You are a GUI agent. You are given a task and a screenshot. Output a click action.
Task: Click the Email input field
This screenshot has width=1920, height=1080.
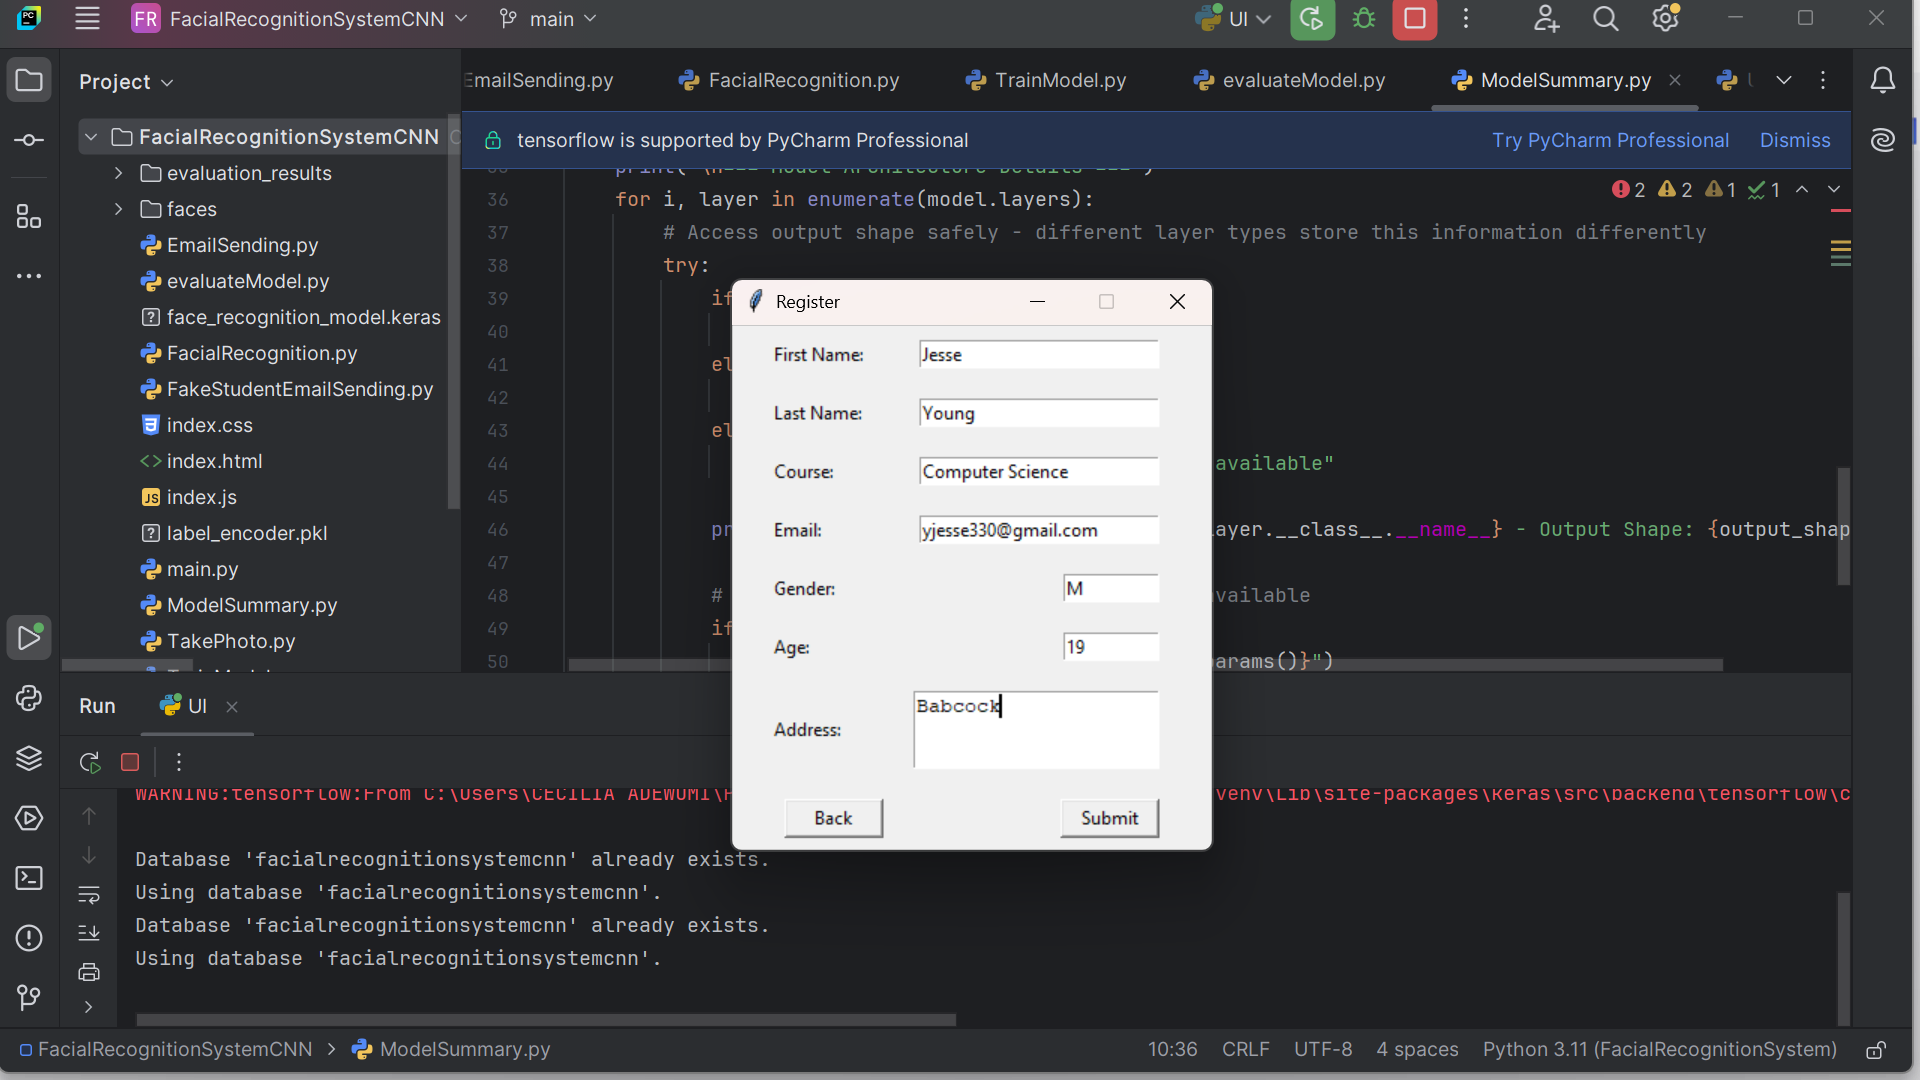[1038, 530]
